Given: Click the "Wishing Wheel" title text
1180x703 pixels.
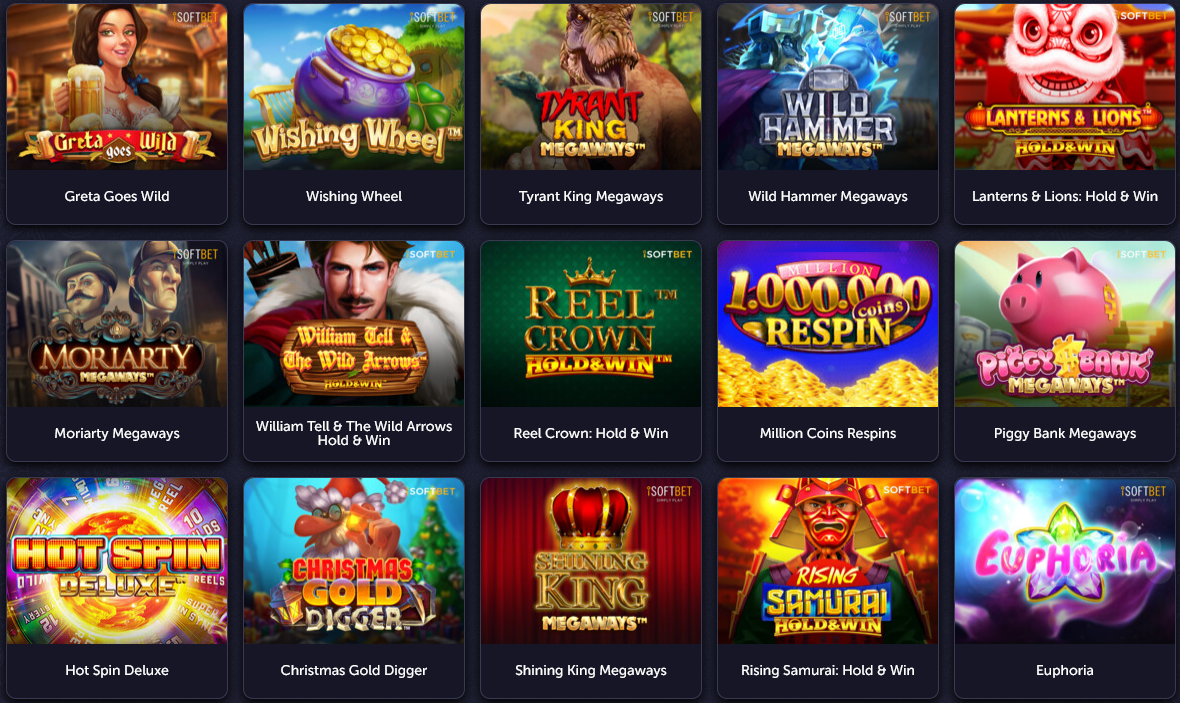Looking at the screenshot, I should (354, 196).
